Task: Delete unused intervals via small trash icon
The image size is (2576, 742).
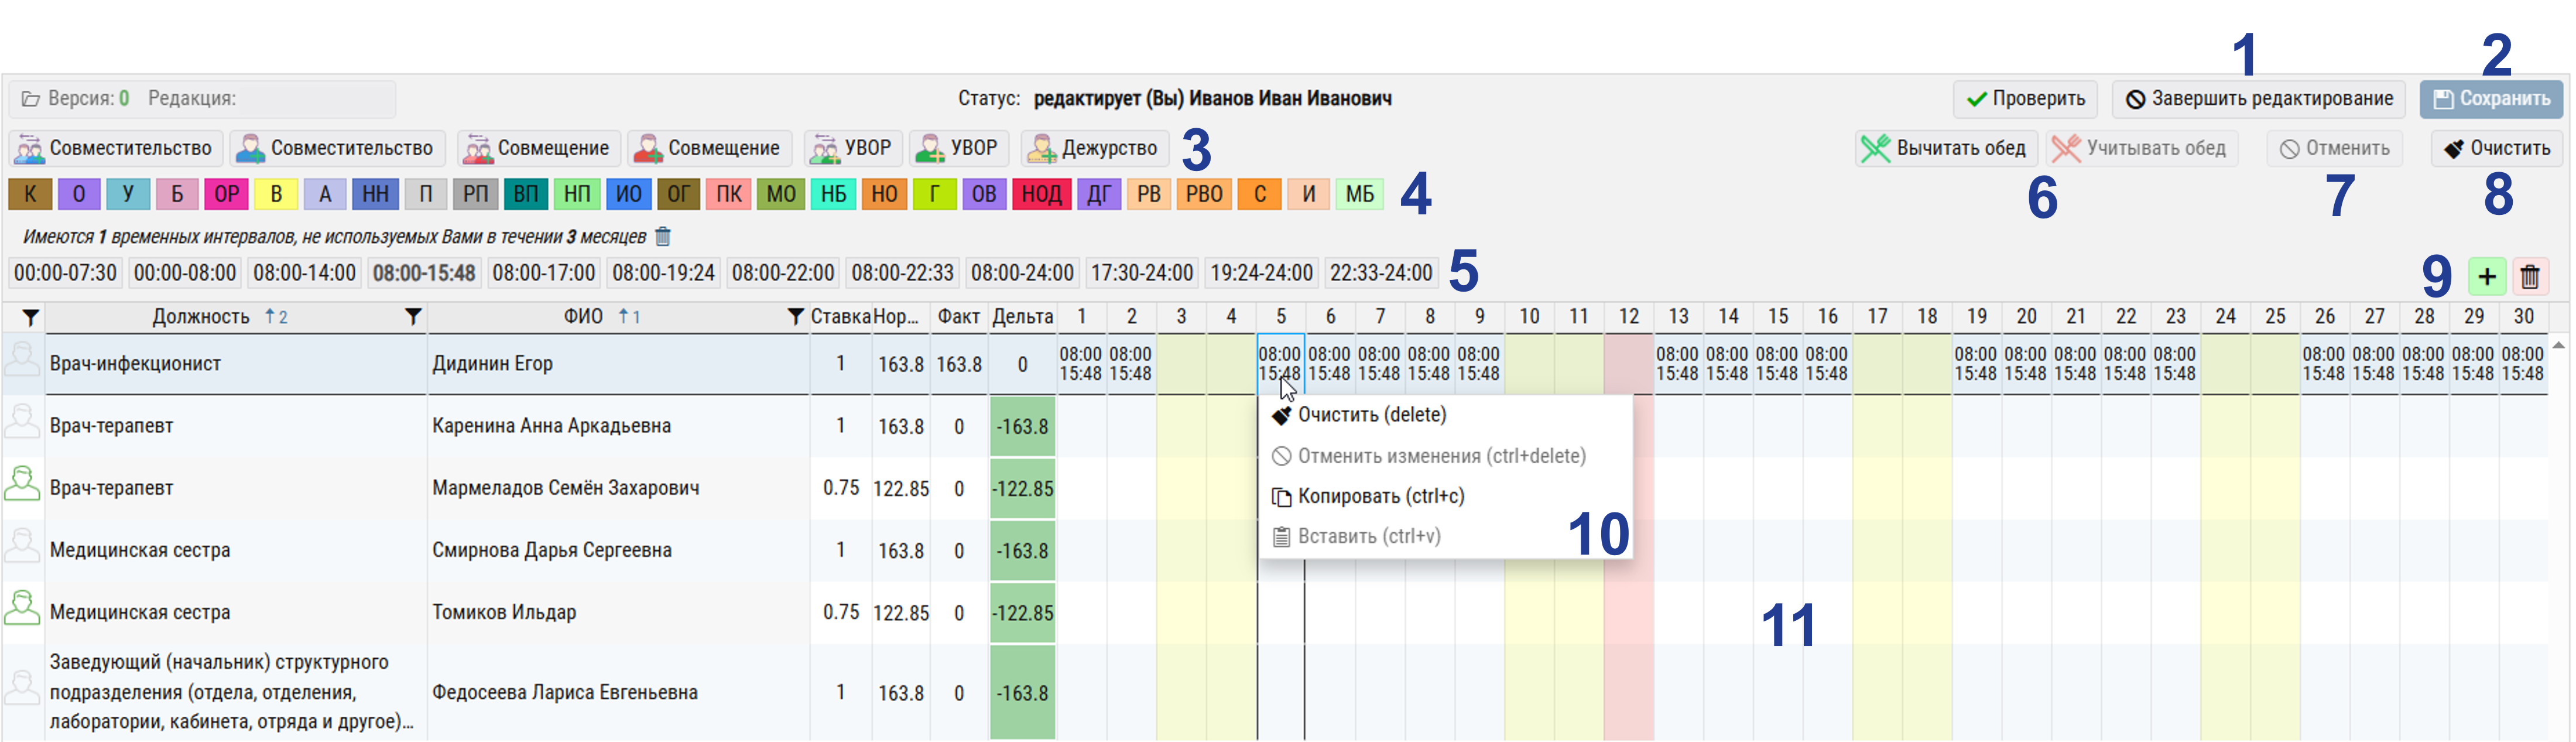Action: click(663, 237)
